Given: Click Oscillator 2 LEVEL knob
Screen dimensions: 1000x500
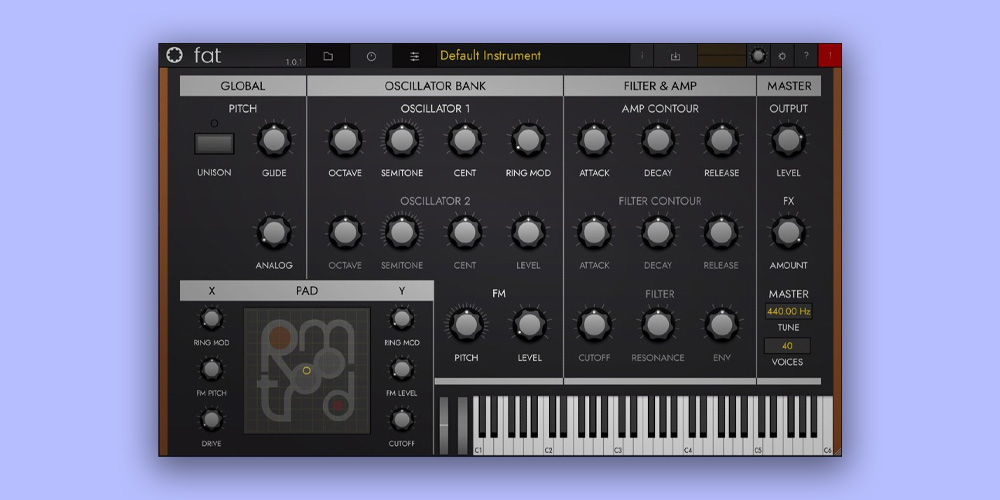Looking at the screenshot, I should point(528,232).
